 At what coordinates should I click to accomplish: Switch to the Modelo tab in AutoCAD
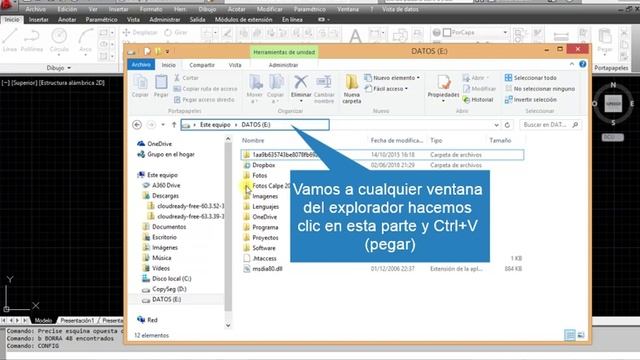(43, 320)
